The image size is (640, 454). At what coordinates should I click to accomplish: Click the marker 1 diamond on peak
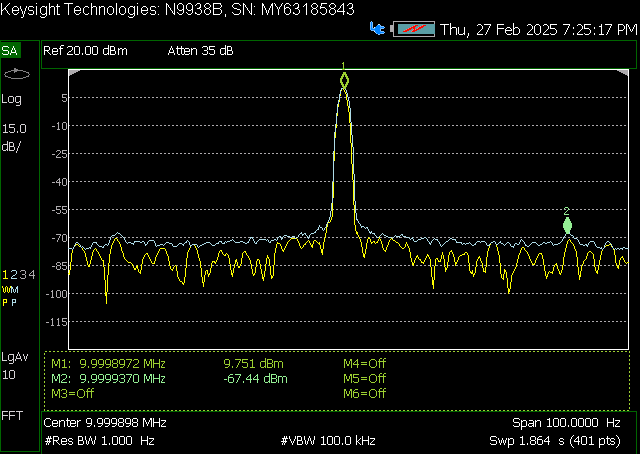pos(344,80)
